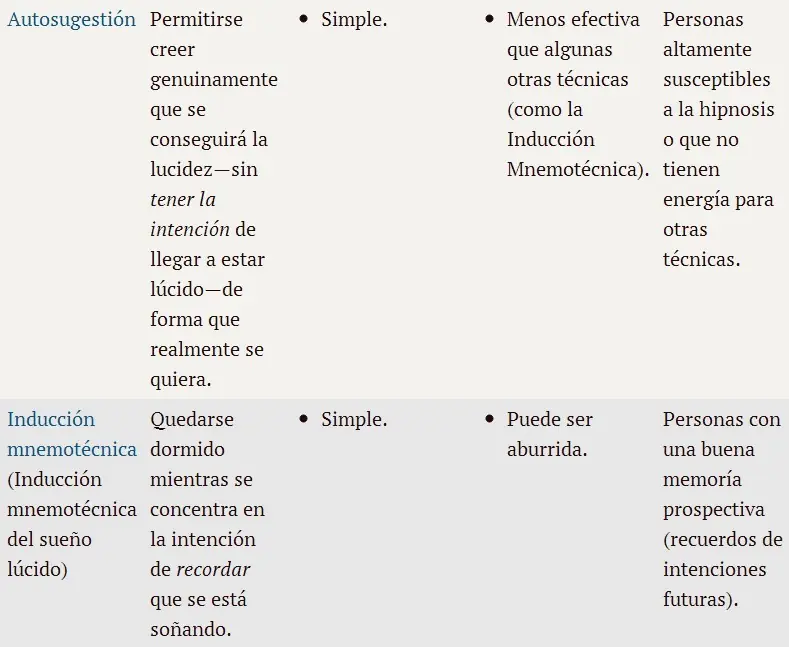The height and width of the screenshot is (647, 789).
Task: Click the italic word "recordar"
Action: [213, 570]
